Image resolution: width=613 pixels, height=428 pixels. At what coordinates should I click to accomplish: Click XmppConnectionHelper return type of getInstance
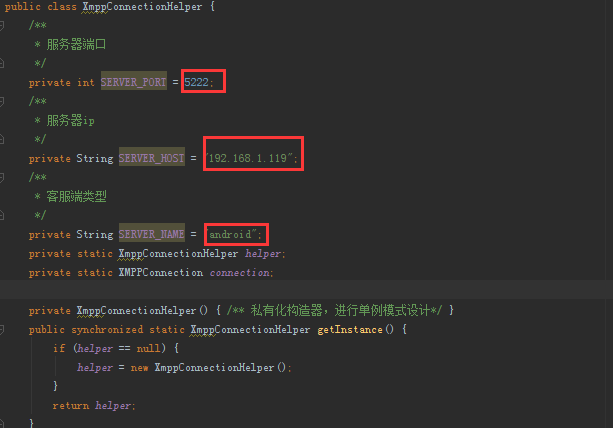click(250, 330)
